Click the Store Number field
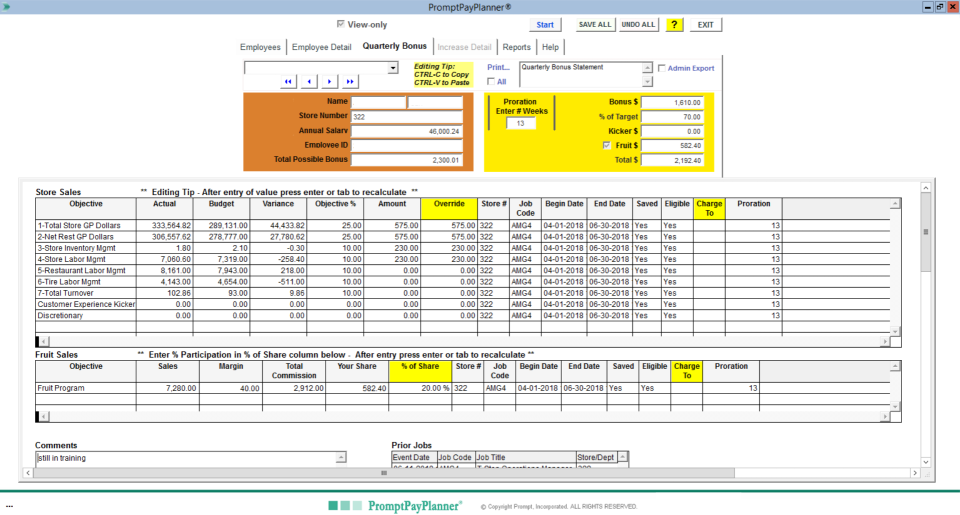This screenshot has height=515, width=960. (407, 116)
